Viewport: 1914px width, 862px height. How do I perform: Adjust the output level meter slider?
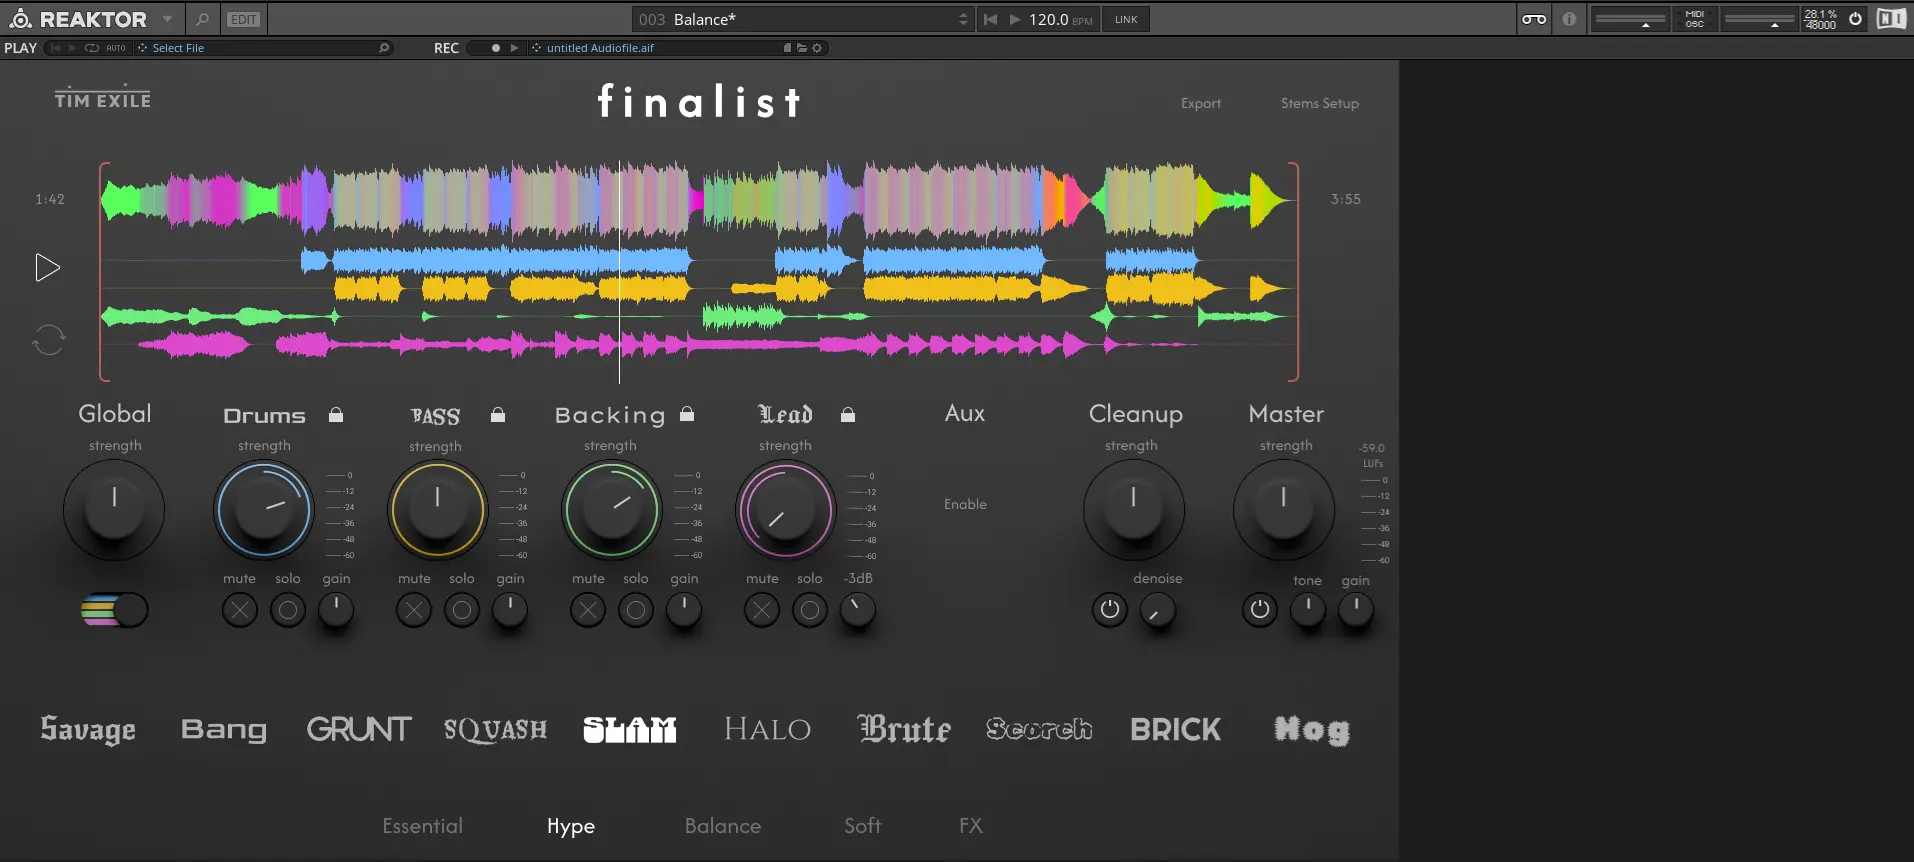pyautogui.click(x=1760, y=19)
